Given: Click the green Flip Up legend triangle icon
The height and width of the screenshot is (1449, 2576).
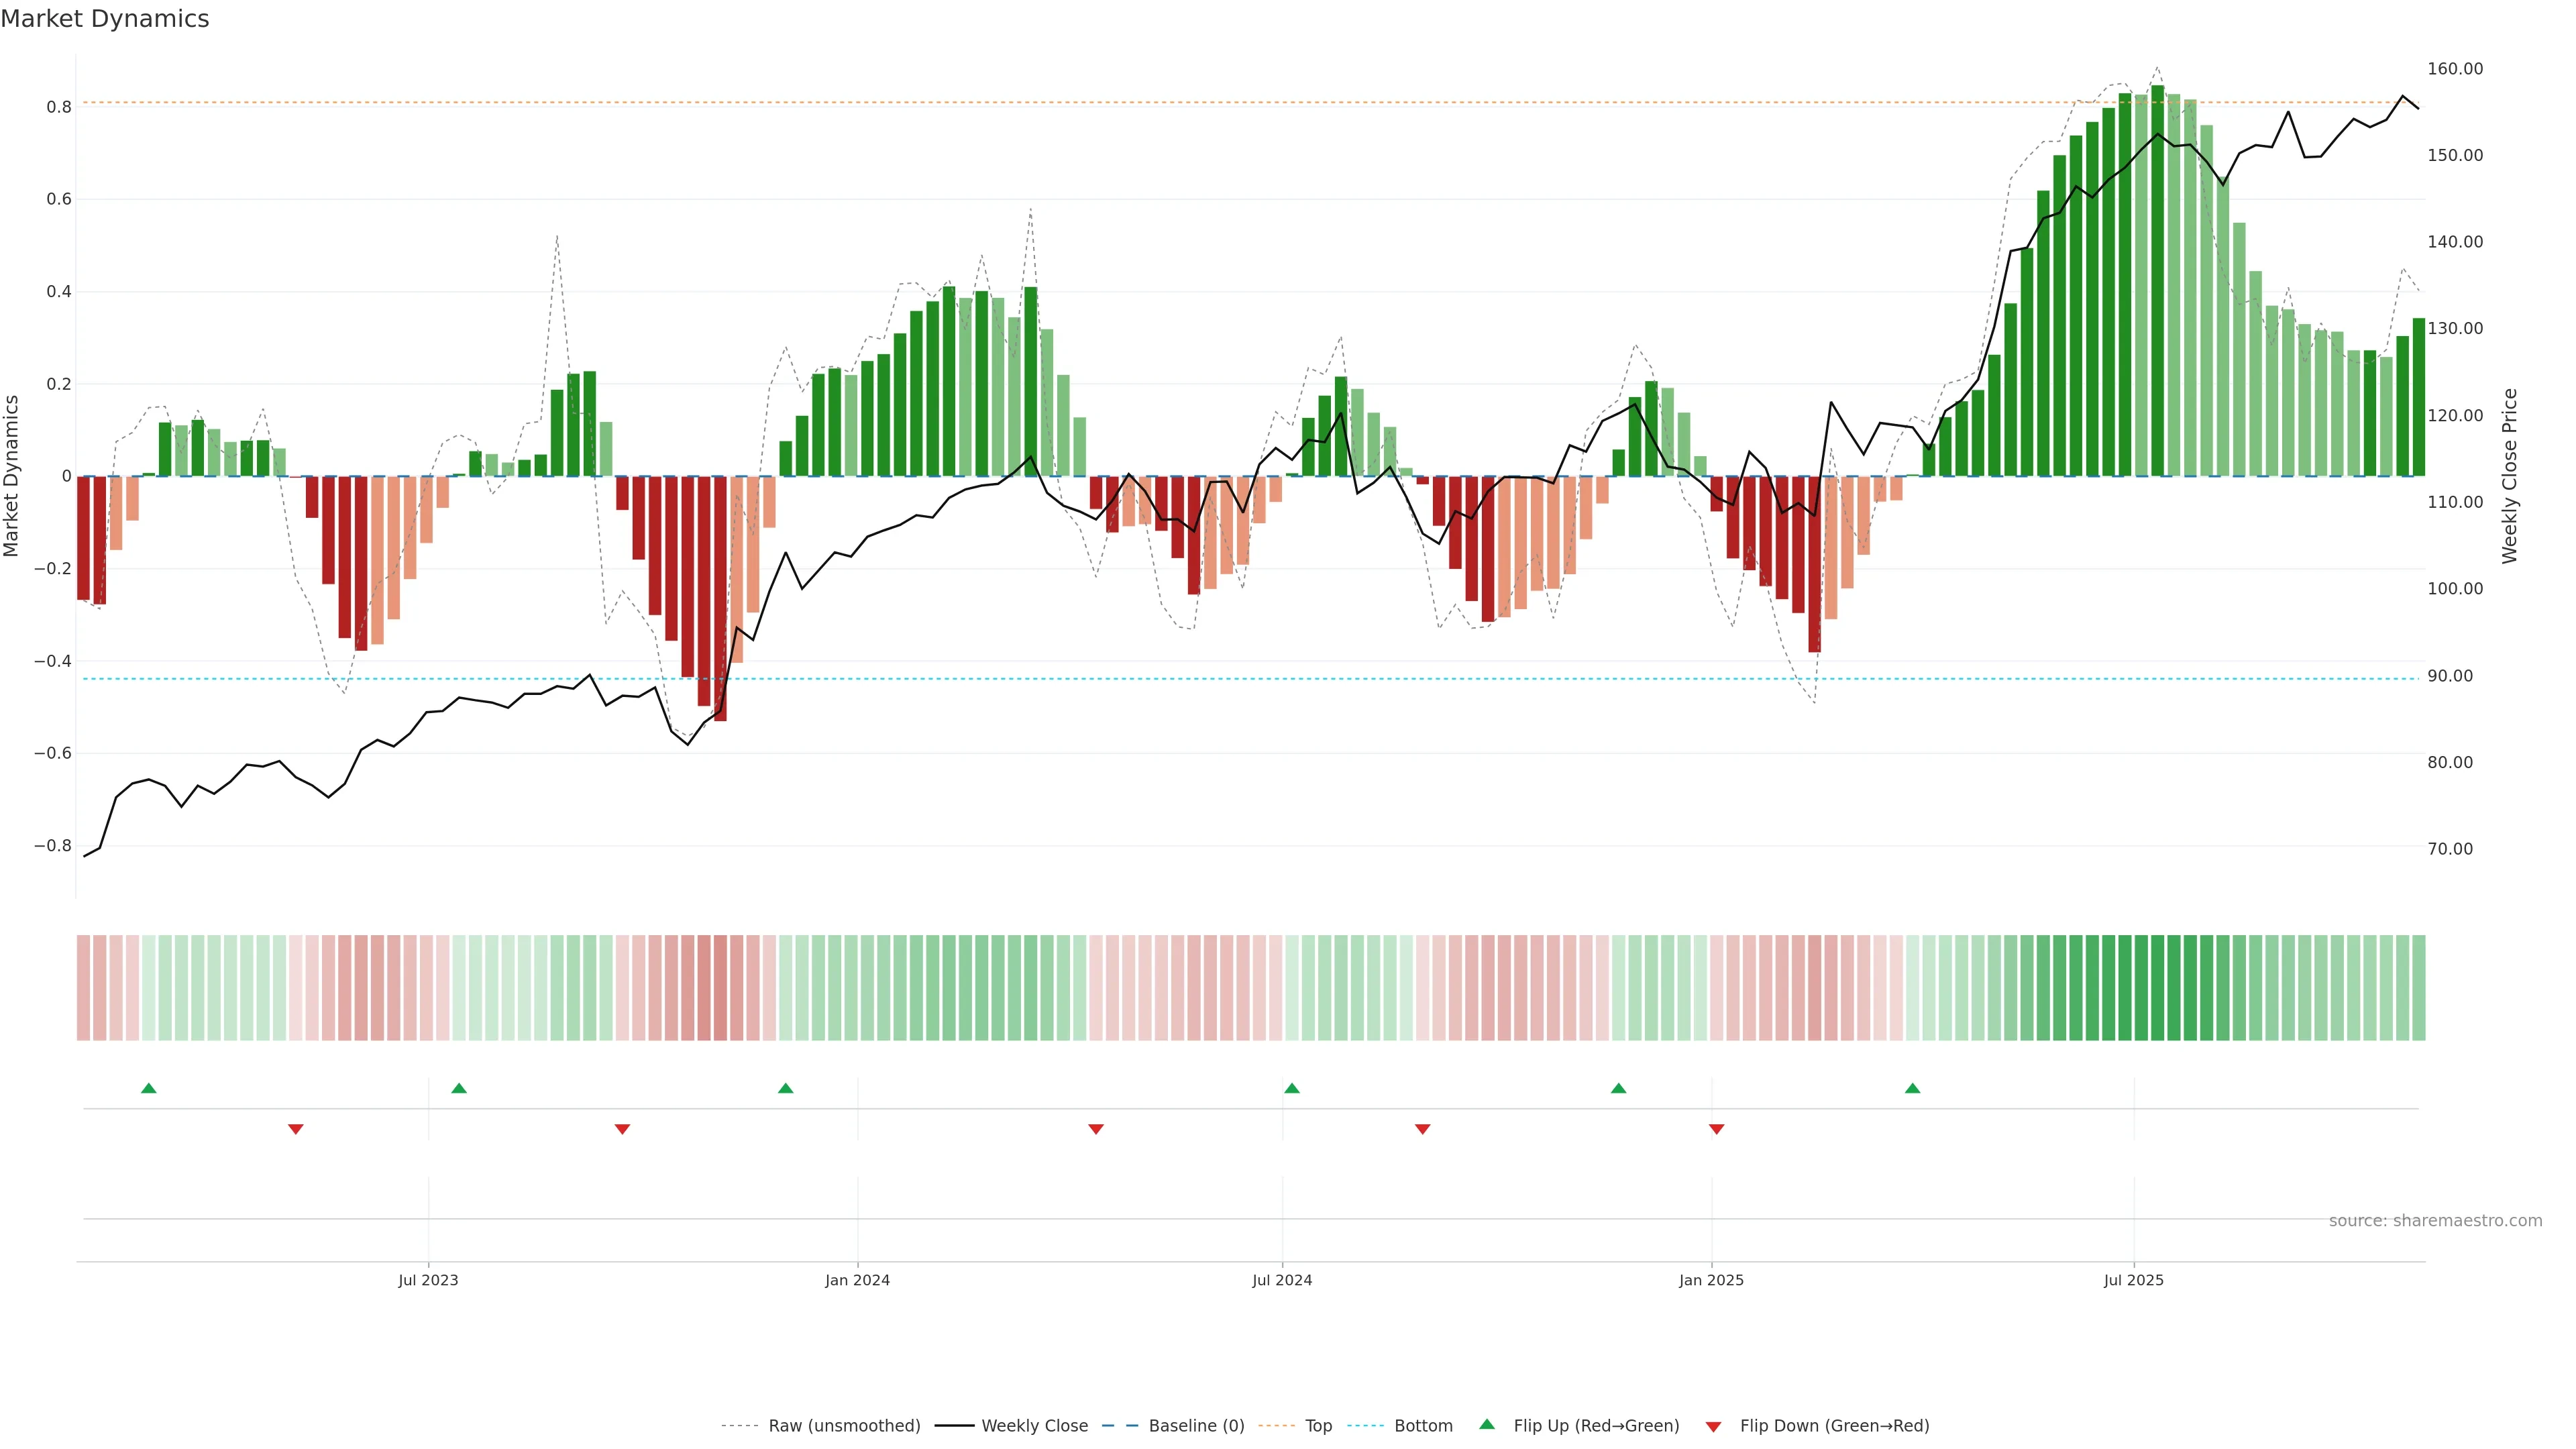Looking at the screenshot, I should 1487,1424.
